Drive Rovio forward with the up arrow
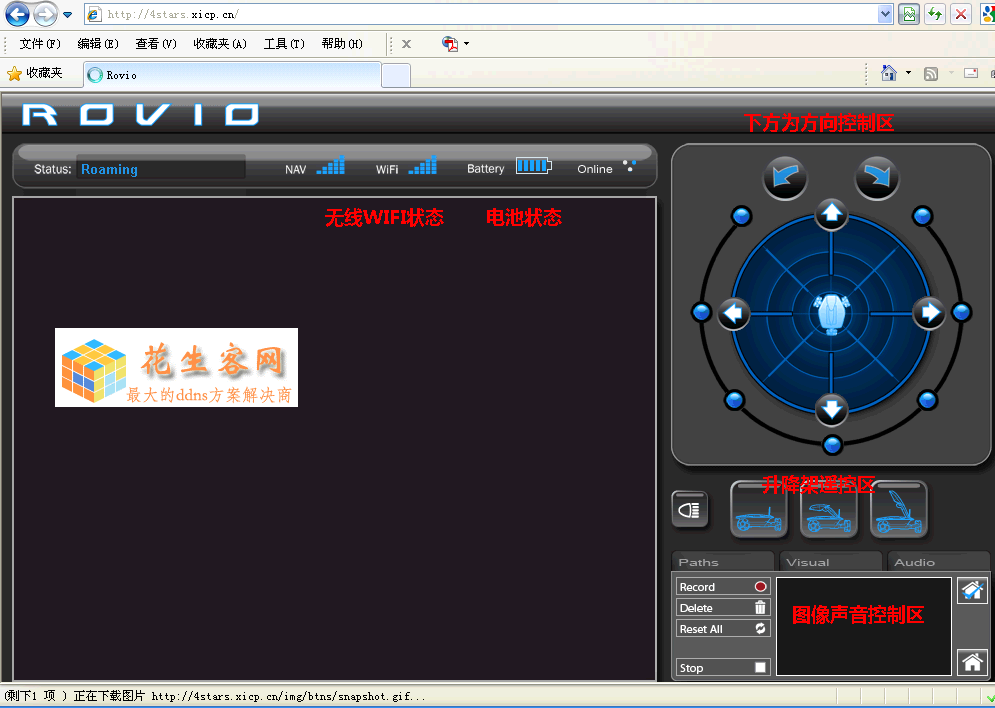Image resolution: width=995 pixels, height=708 pixels. click(831, 214)
